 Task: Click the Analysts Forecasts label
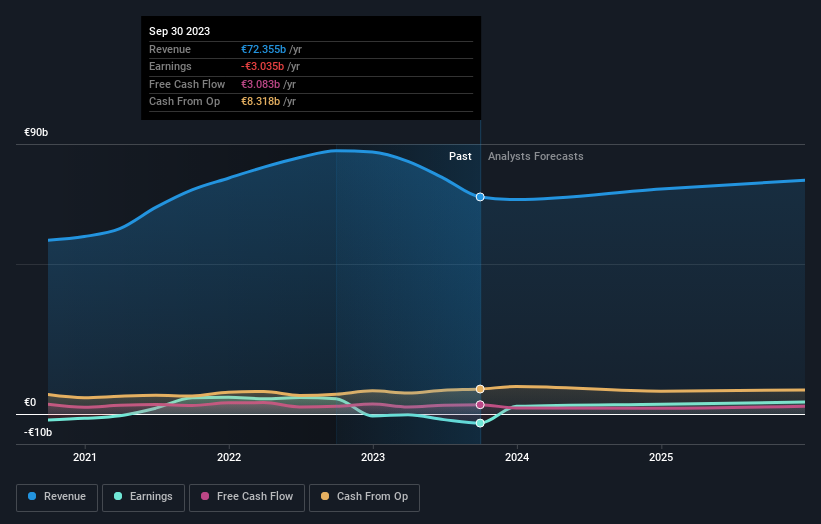[x=536, y=156]
